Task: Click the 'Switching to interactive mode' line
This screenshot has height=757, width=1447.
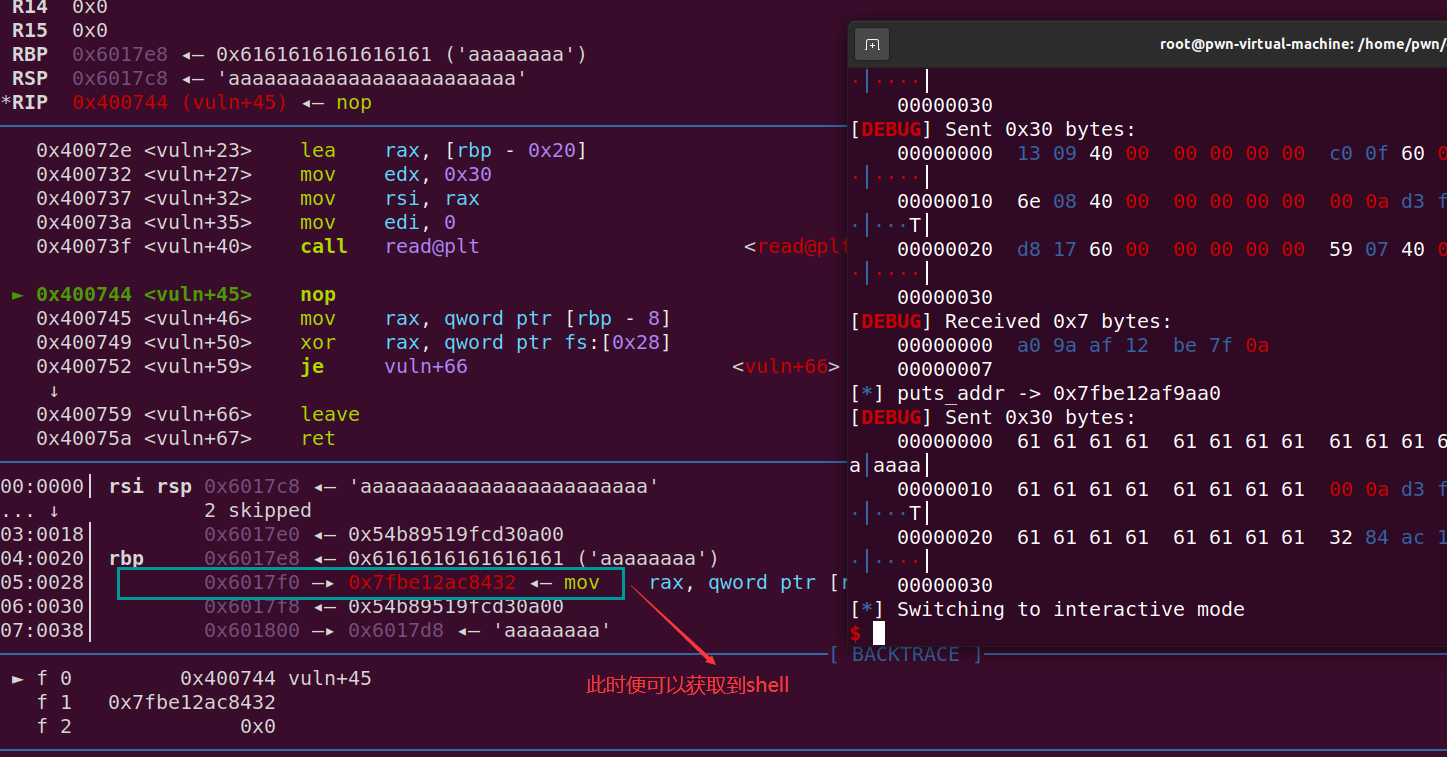Action: point(1047,609)
